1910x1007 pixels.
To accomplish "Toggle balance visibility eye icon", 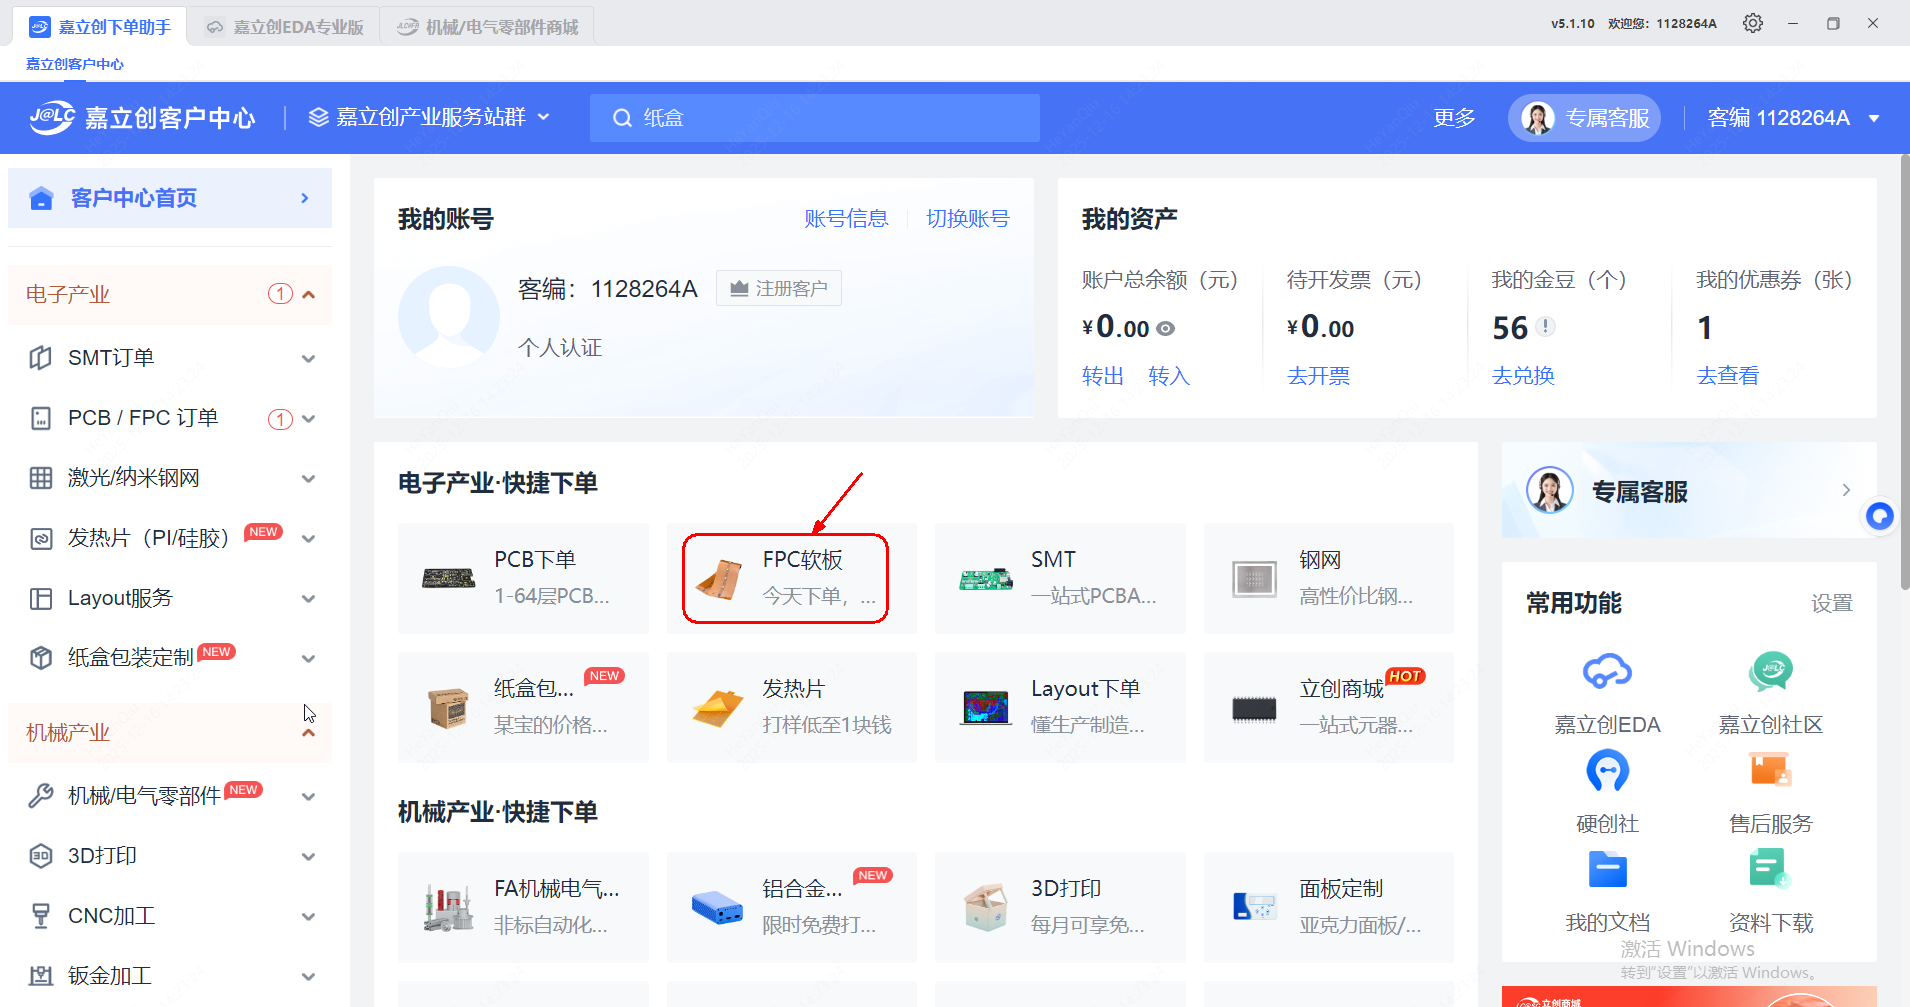I will pos(1166,329).
